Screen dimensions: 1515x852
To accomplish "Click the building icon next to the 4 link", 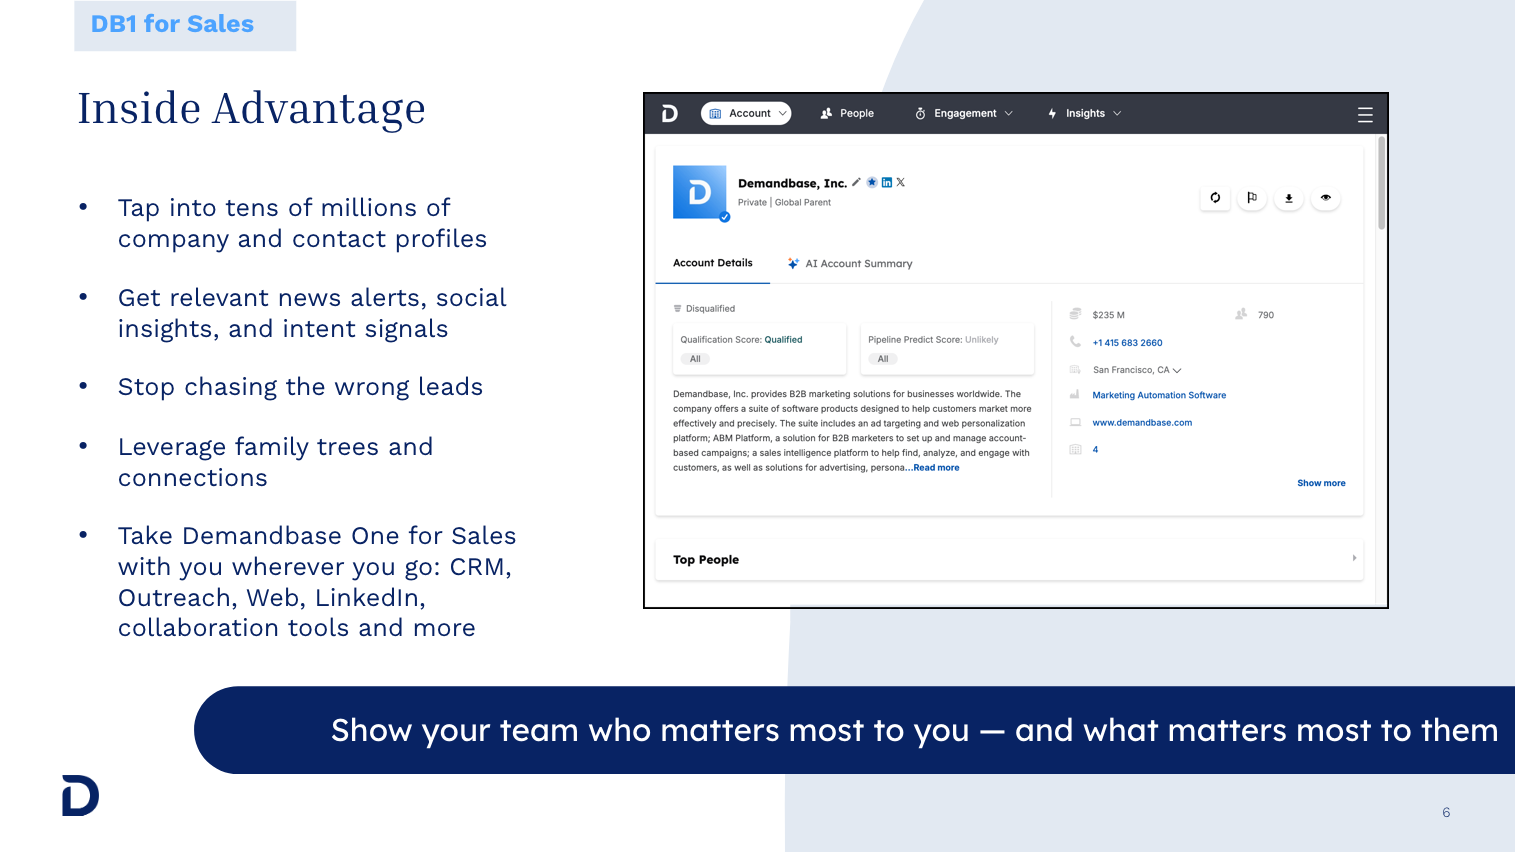I will click(x=1076, y=449).
